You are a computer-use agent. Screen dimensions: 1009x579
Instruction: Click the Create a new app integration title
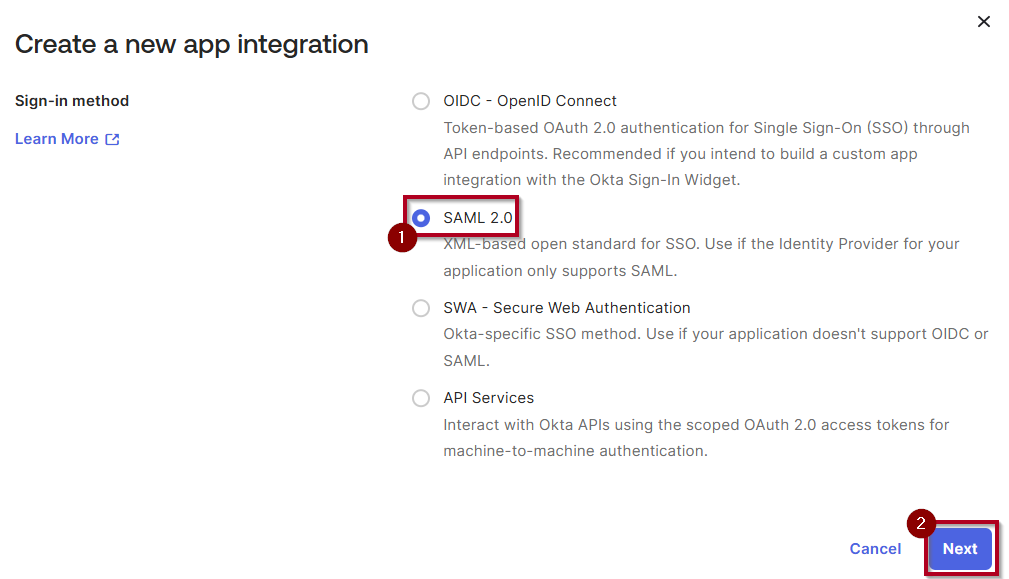pyautogui.click(x=190, y=44)
